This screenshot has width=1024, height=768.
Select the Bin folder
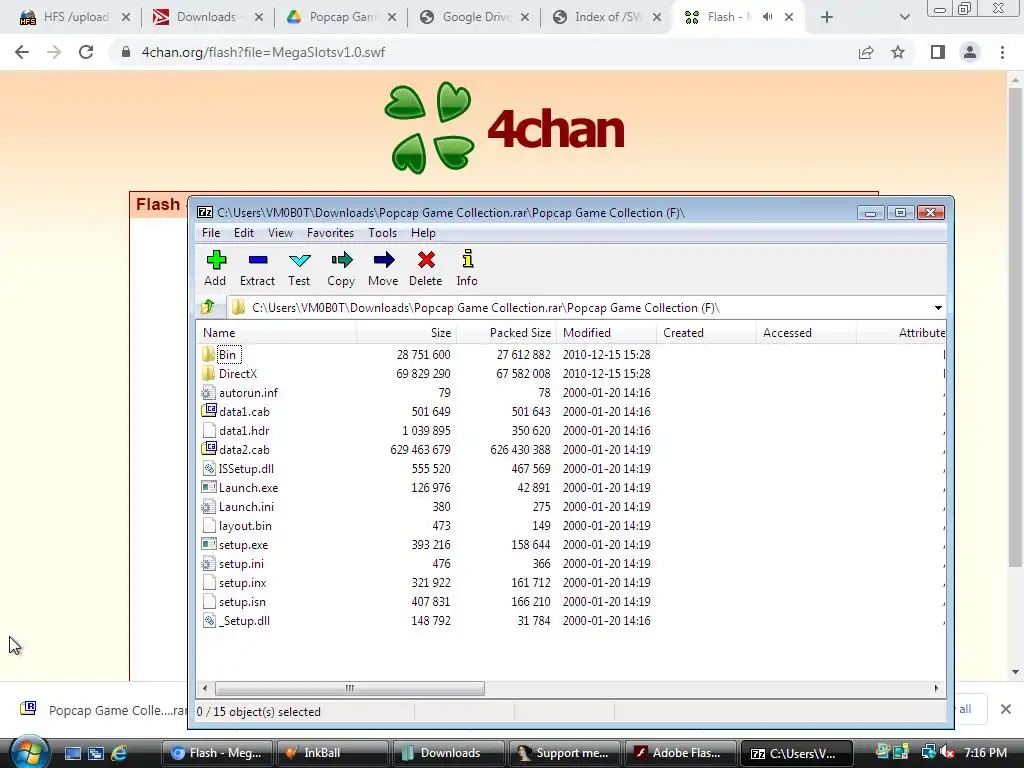click(227, 355)
